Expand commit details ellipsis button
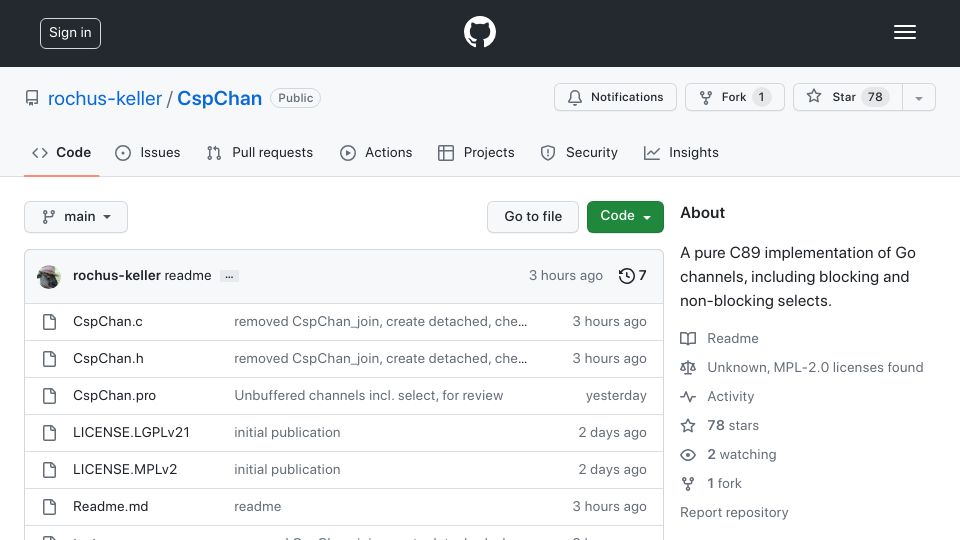This screenshot has height=540, width=960. [x=229, y=276]
